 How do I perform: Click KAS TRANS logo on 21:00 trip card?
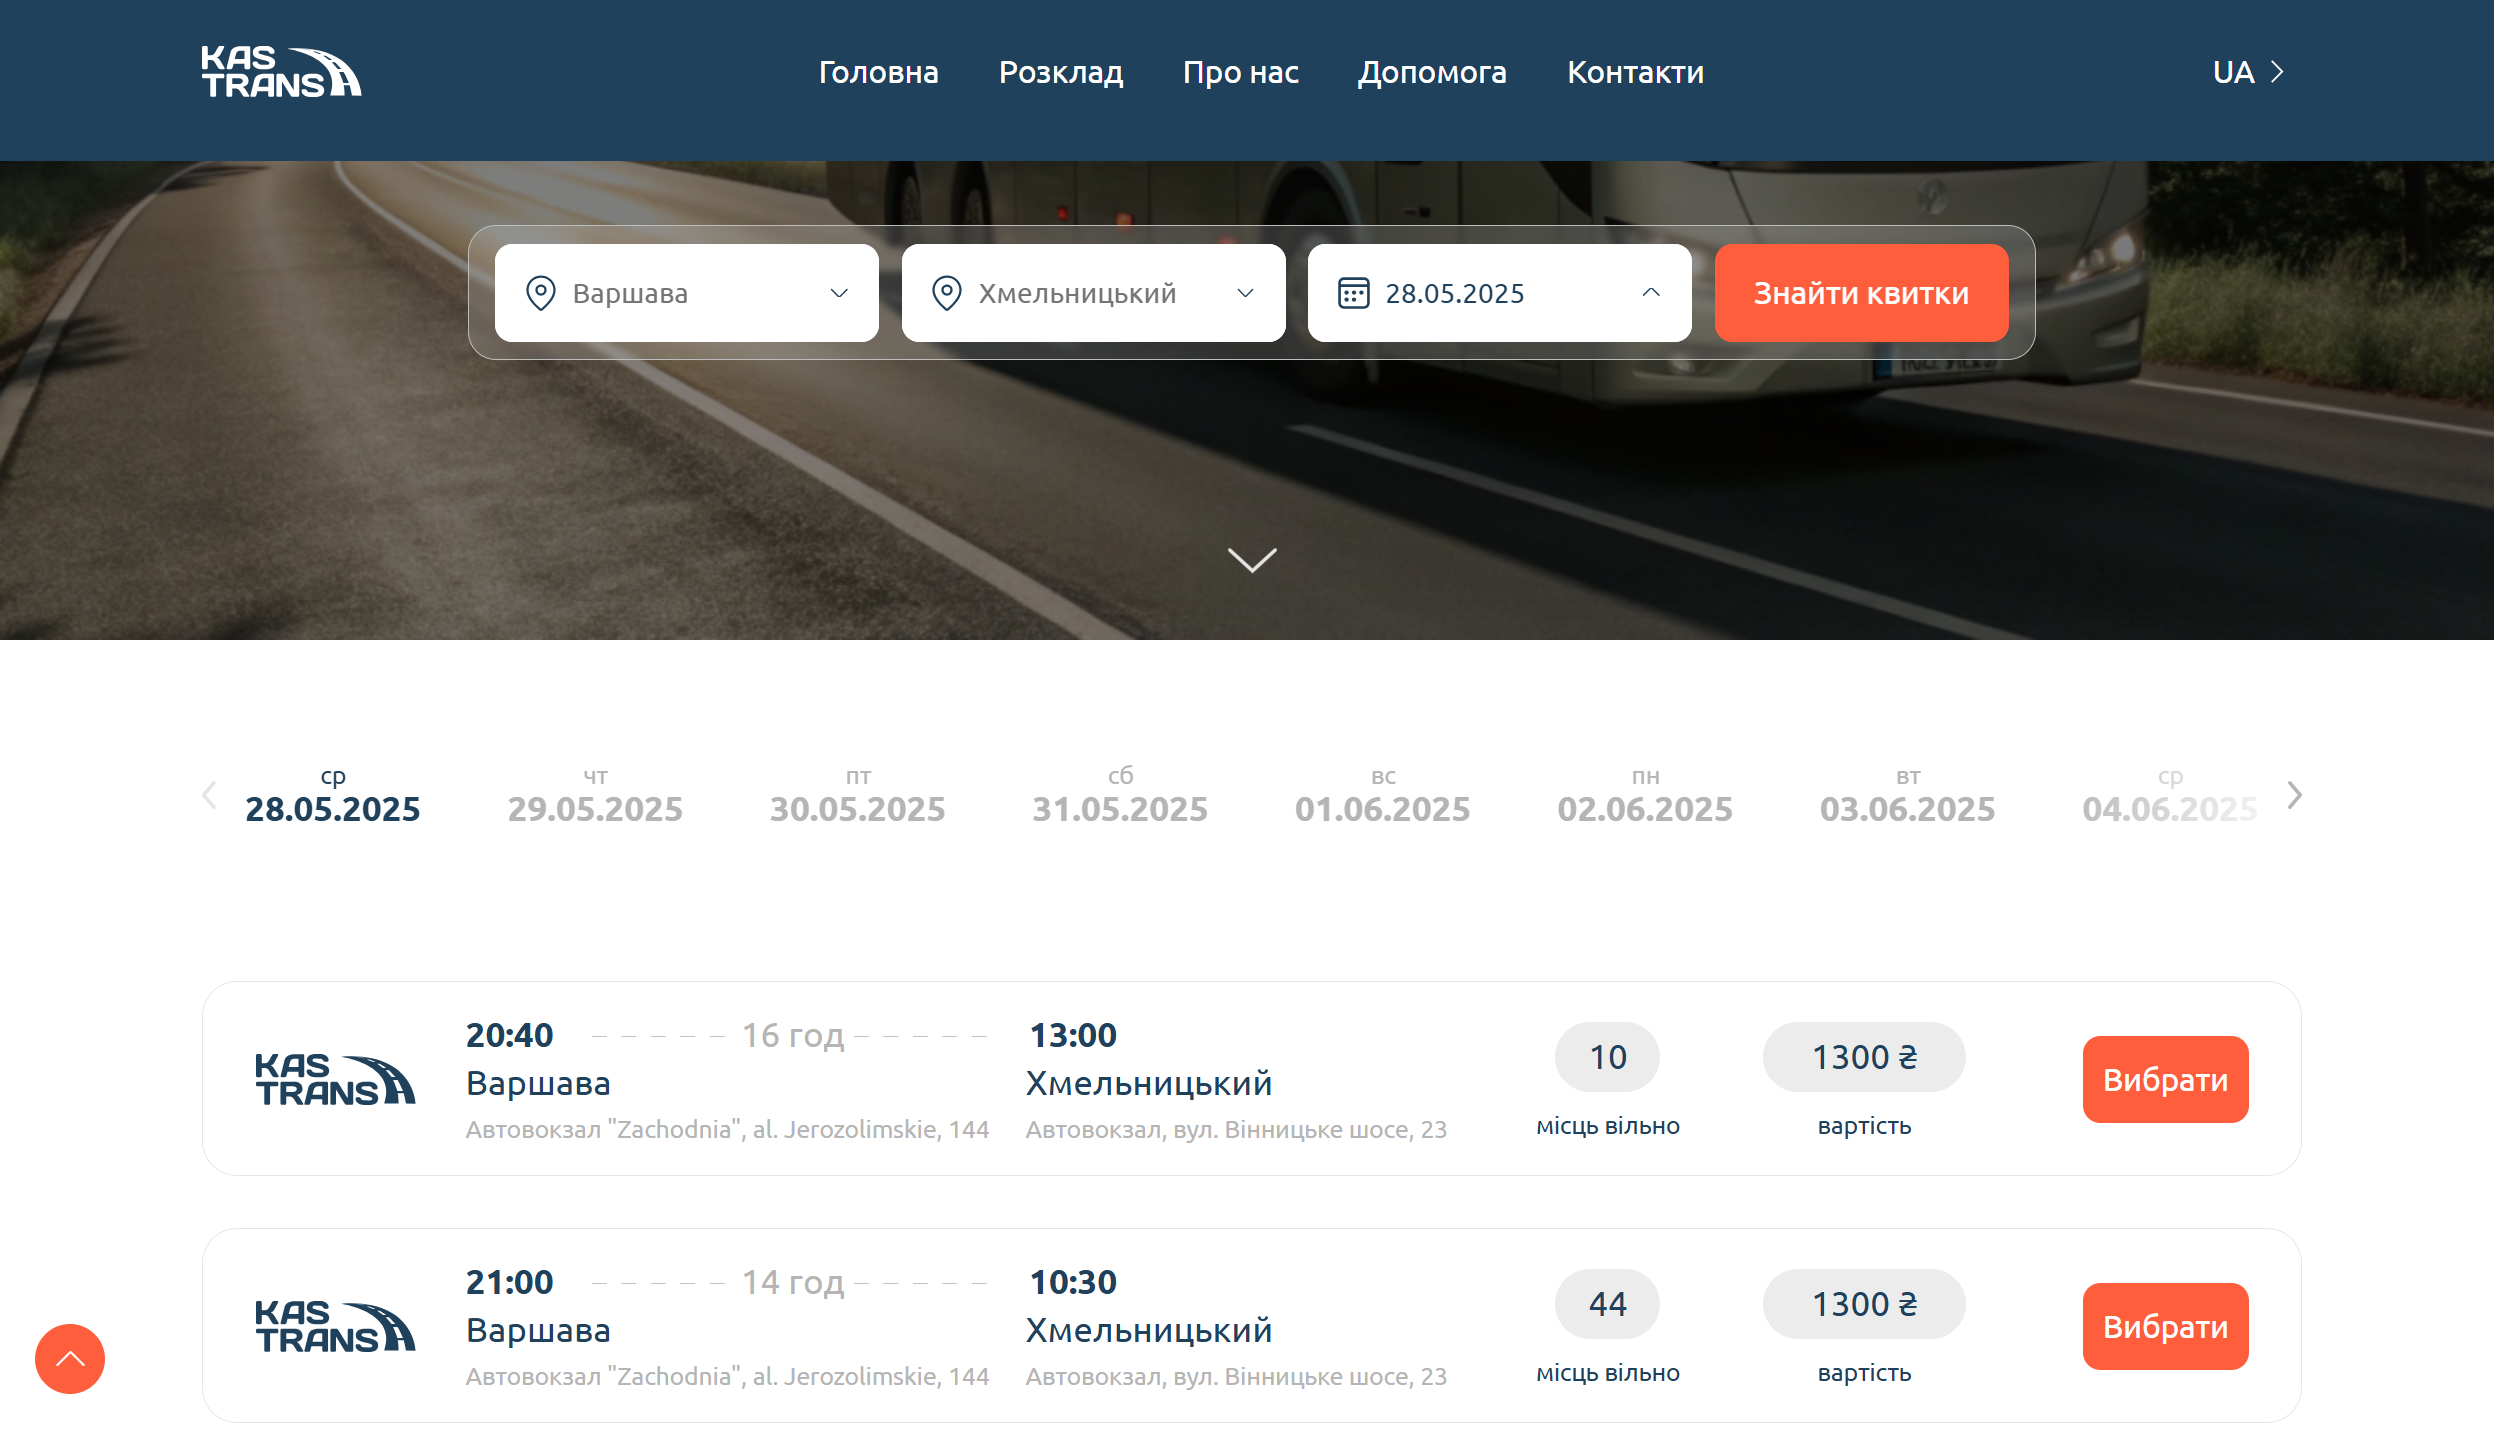click(x=335, y=1326)
